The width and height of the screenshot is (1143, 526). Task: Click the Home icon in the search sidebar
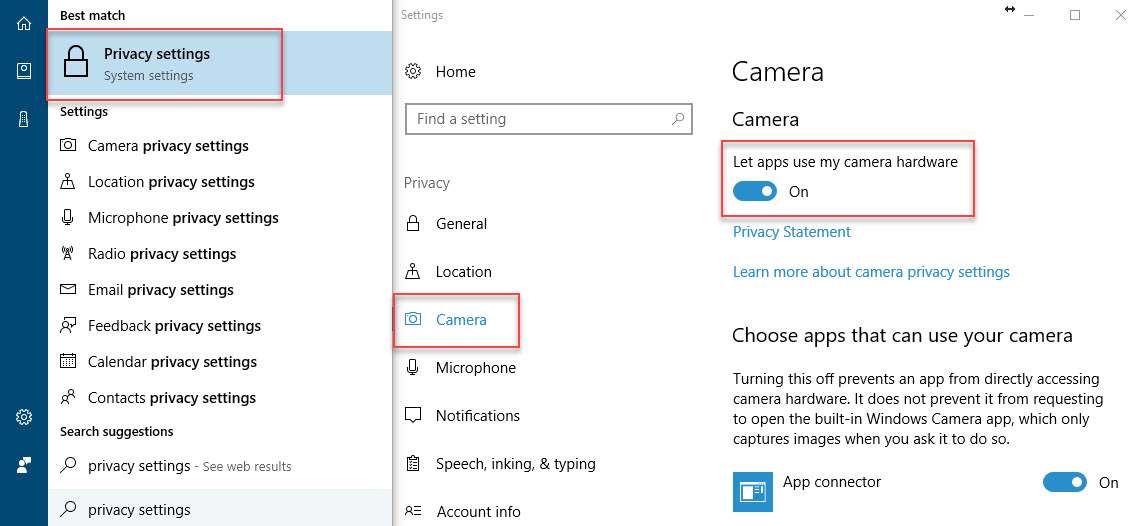click(24, 23)
